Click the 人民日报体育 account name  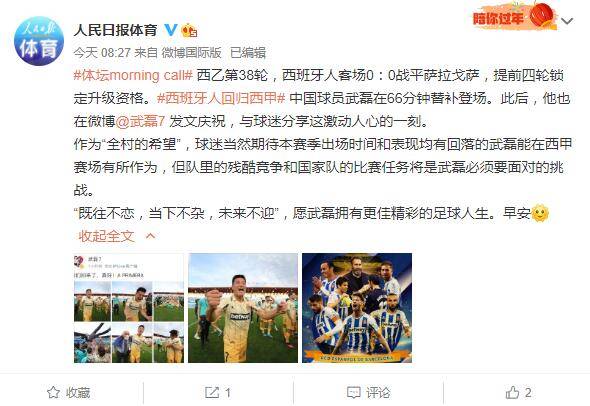[116, 30]
